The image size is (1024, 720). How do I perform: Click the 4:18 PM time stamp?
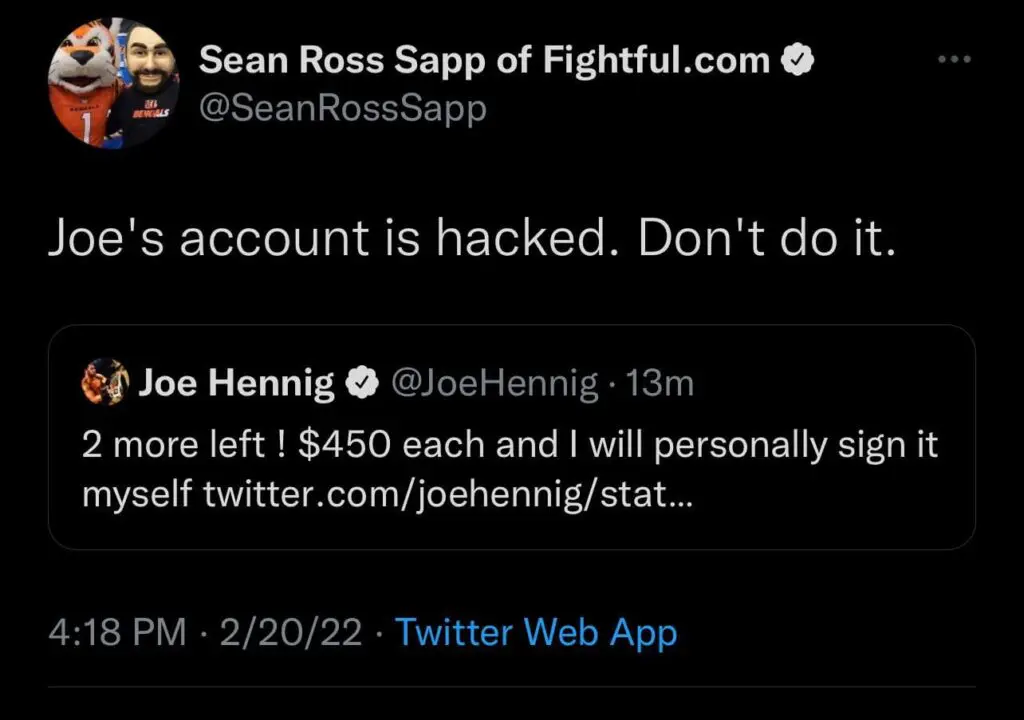tap(117, 632)
